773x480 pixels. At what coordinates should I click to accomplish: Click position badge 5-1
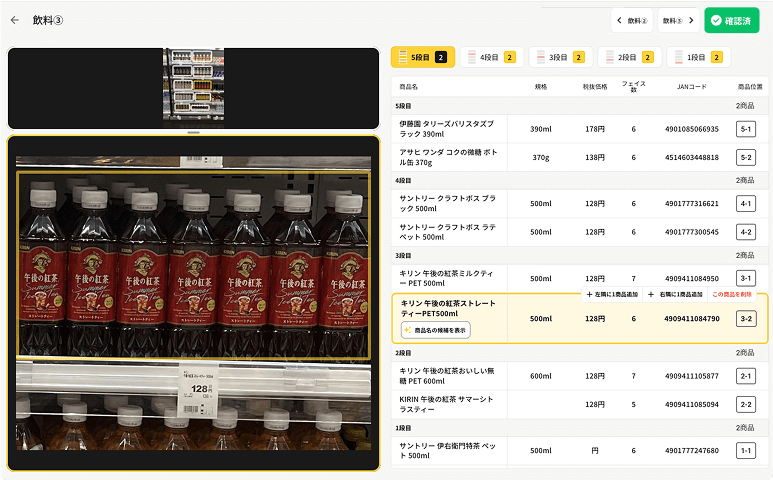click(746, 129)
